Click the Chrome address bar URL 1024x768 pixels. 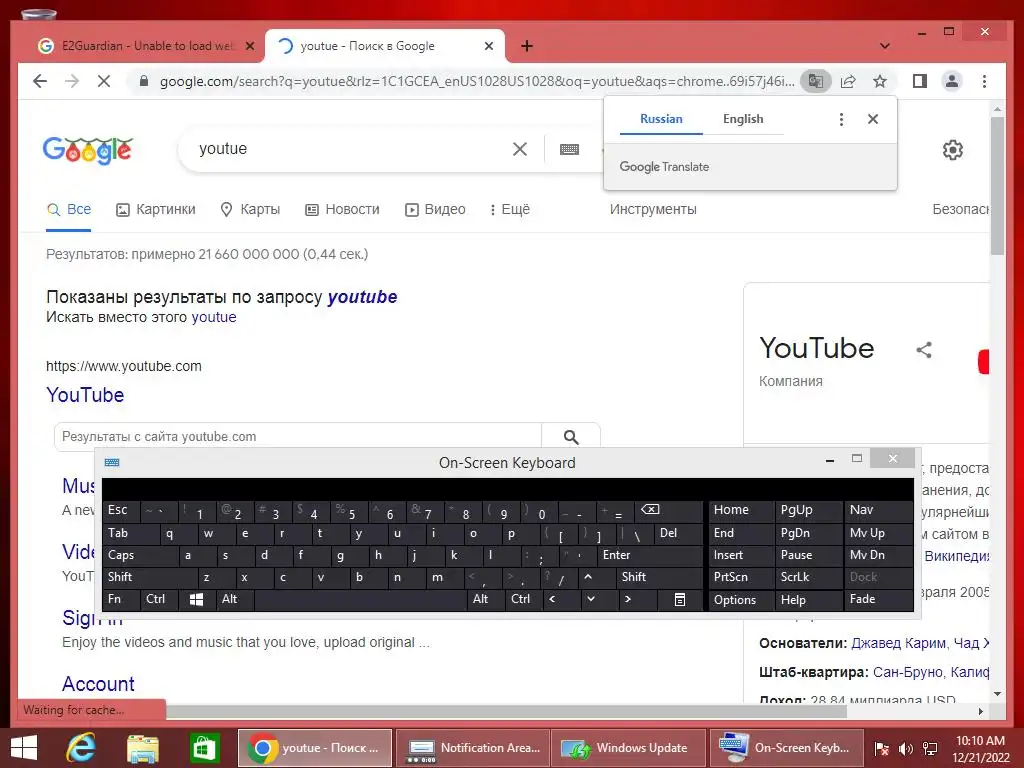pyautogui.click(x=477, y=81)
